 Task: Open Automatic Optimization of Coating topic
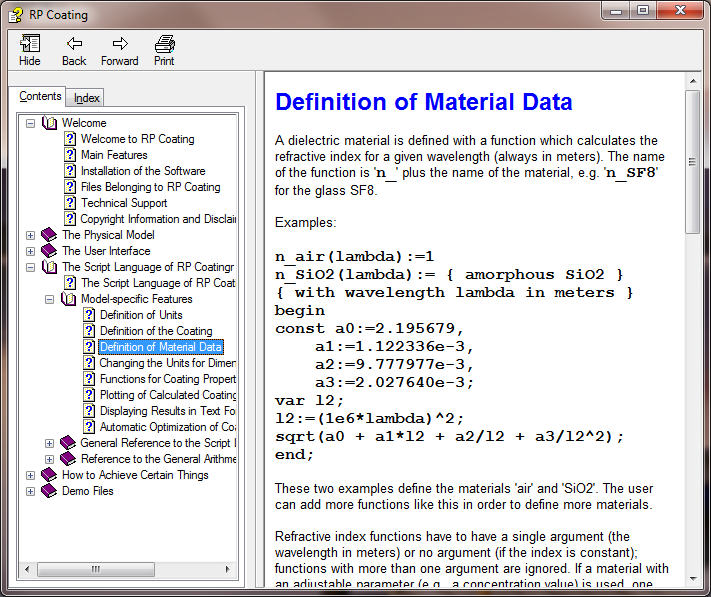click(168, 427)
